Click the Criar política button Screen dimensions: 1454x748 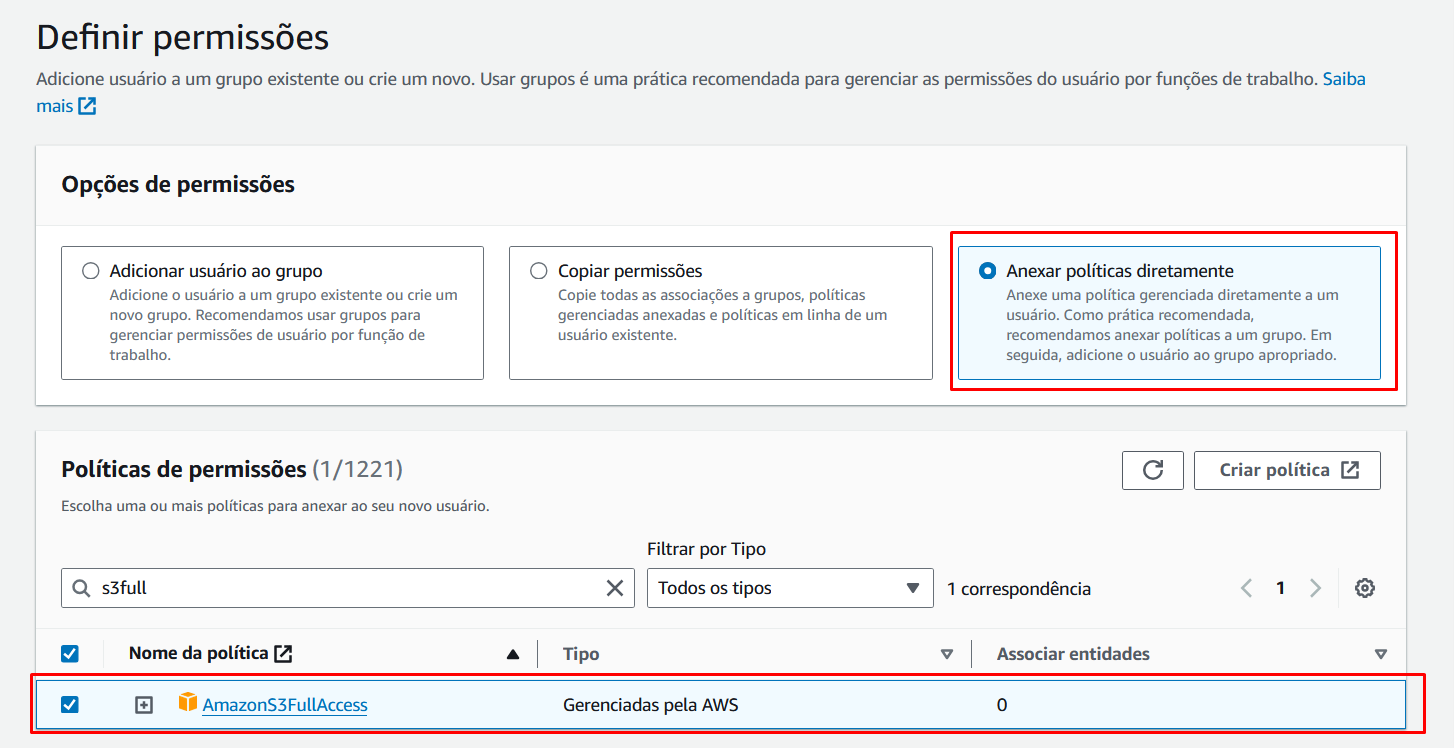click(x=1287, y=470)
